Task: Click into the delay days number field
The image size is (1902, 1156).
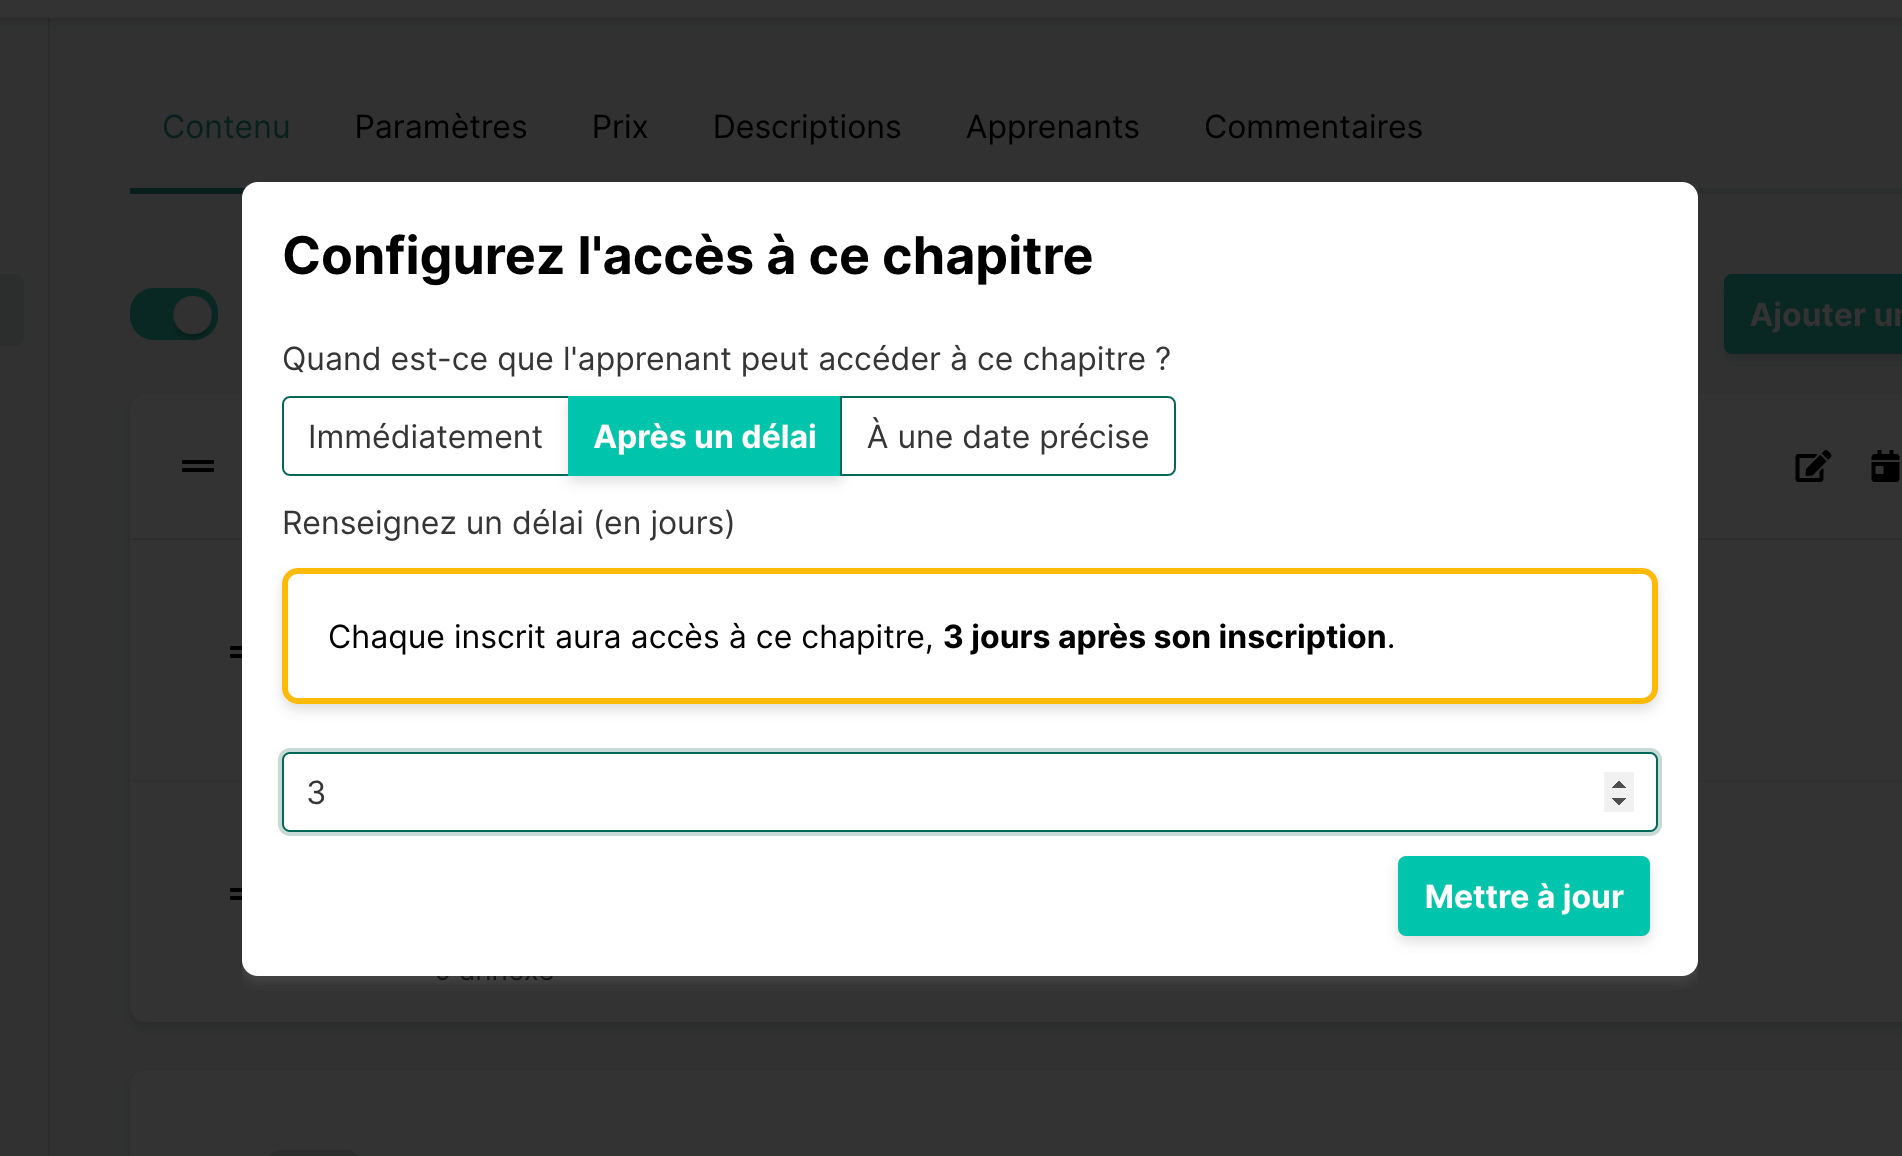Action: point(940,793)
